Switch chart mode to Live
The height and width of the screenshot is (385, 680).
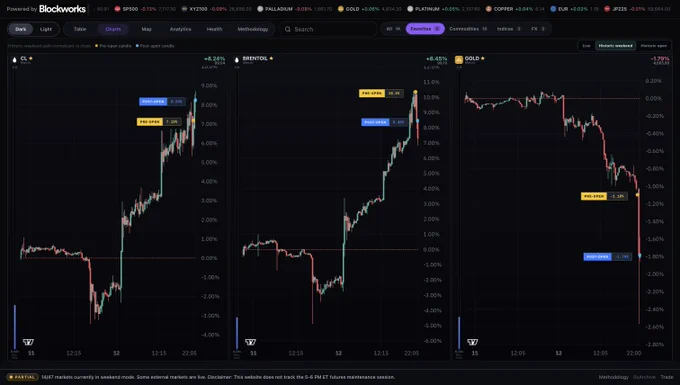point(586,46)
